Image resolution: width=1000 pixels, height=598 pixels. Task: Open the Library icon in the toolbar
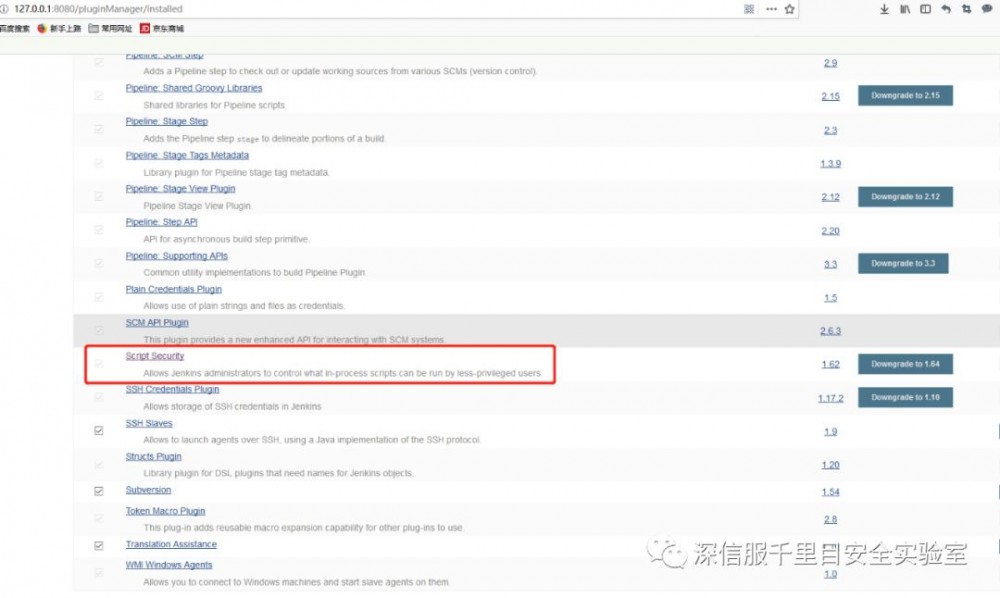pyautogui.click(x=905, y=8)
